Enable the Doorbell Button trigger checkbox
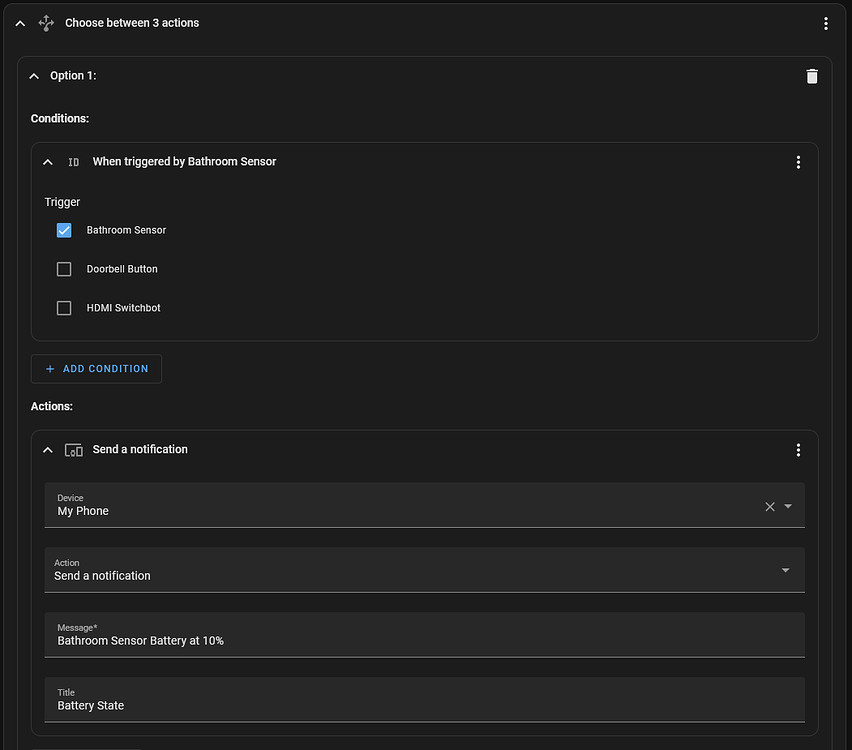The width and height of the screenshot is (852, 750). click(x=64, y=269)
